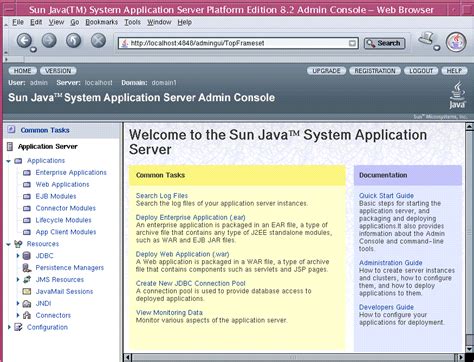The height and width of the screenshot is (362, 474).
Task: Expand the Configuration tree node
Action: (x=9, y=327)
